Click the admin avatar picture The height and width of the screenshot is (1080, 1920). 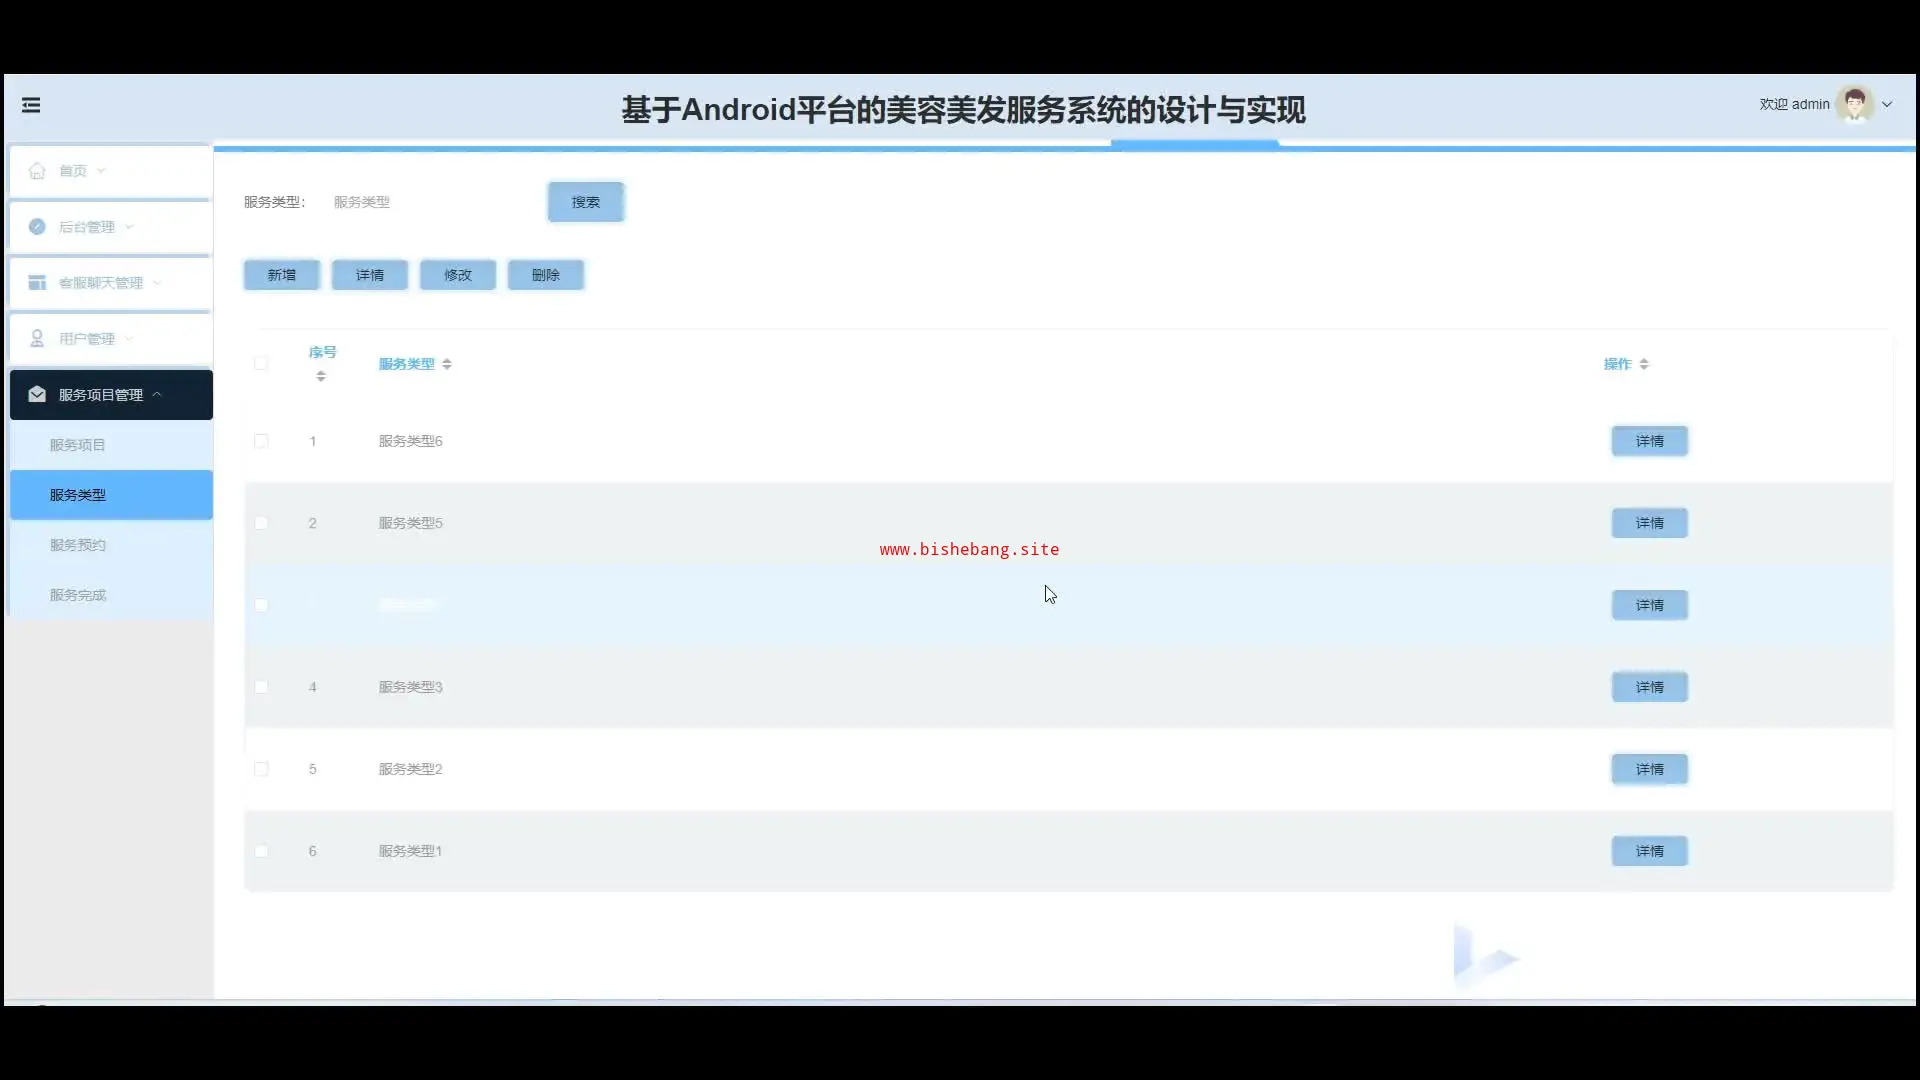pos(1855,104)
